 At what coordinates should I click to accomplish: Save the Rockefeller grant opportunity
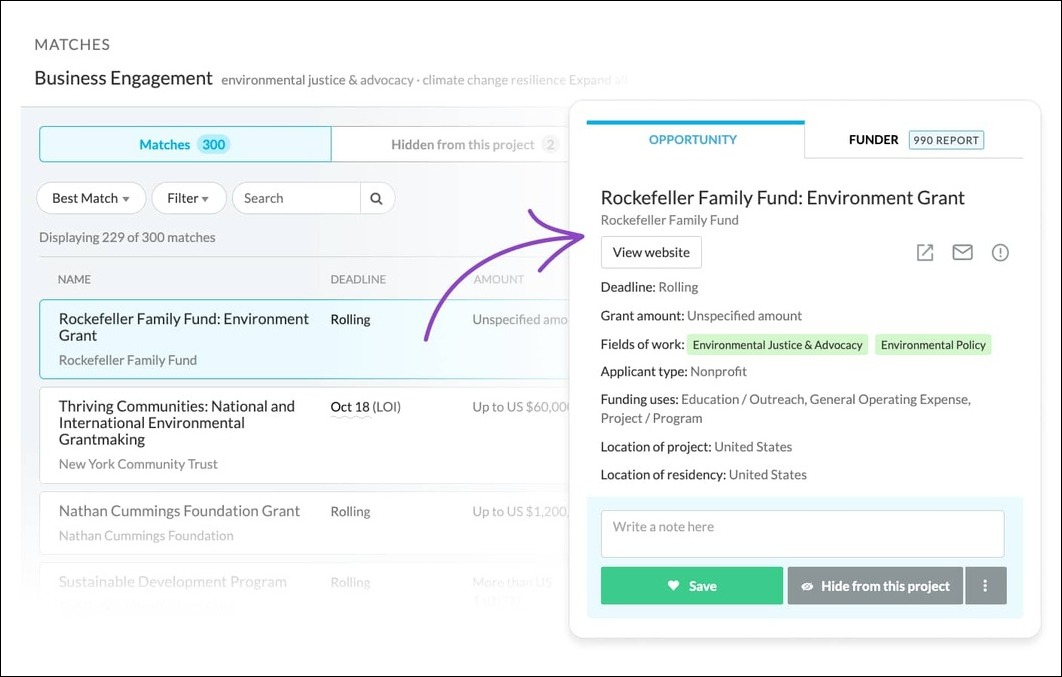click(691, 586)
